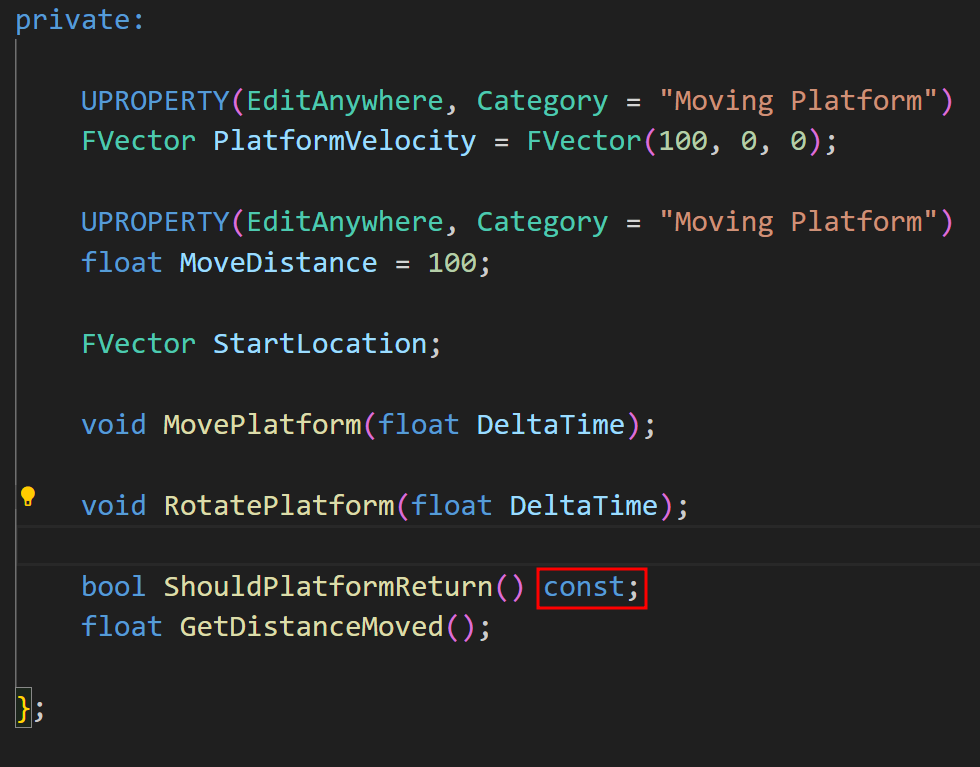Image resolution: width=980 pixels, height=767 pixels.
Task: Click the value '100' in MoveDistance assignment
Action: pos(452,263)
